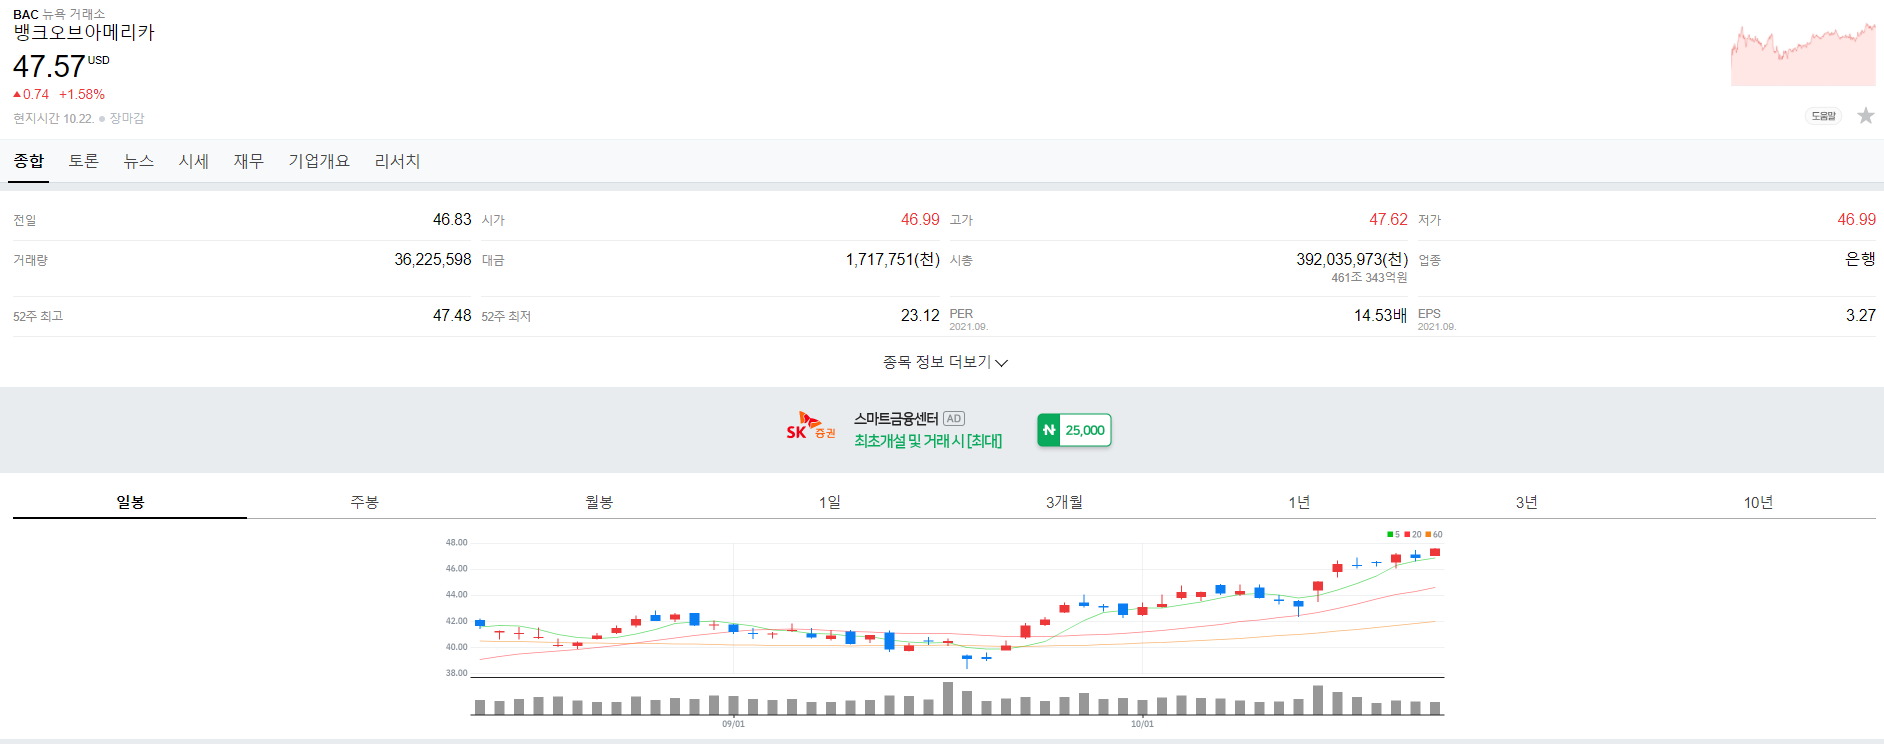This screenshot has height=744, width=1884.
Task: Click the latest red candlestick on chart
Action: [x=1435, y=552]
